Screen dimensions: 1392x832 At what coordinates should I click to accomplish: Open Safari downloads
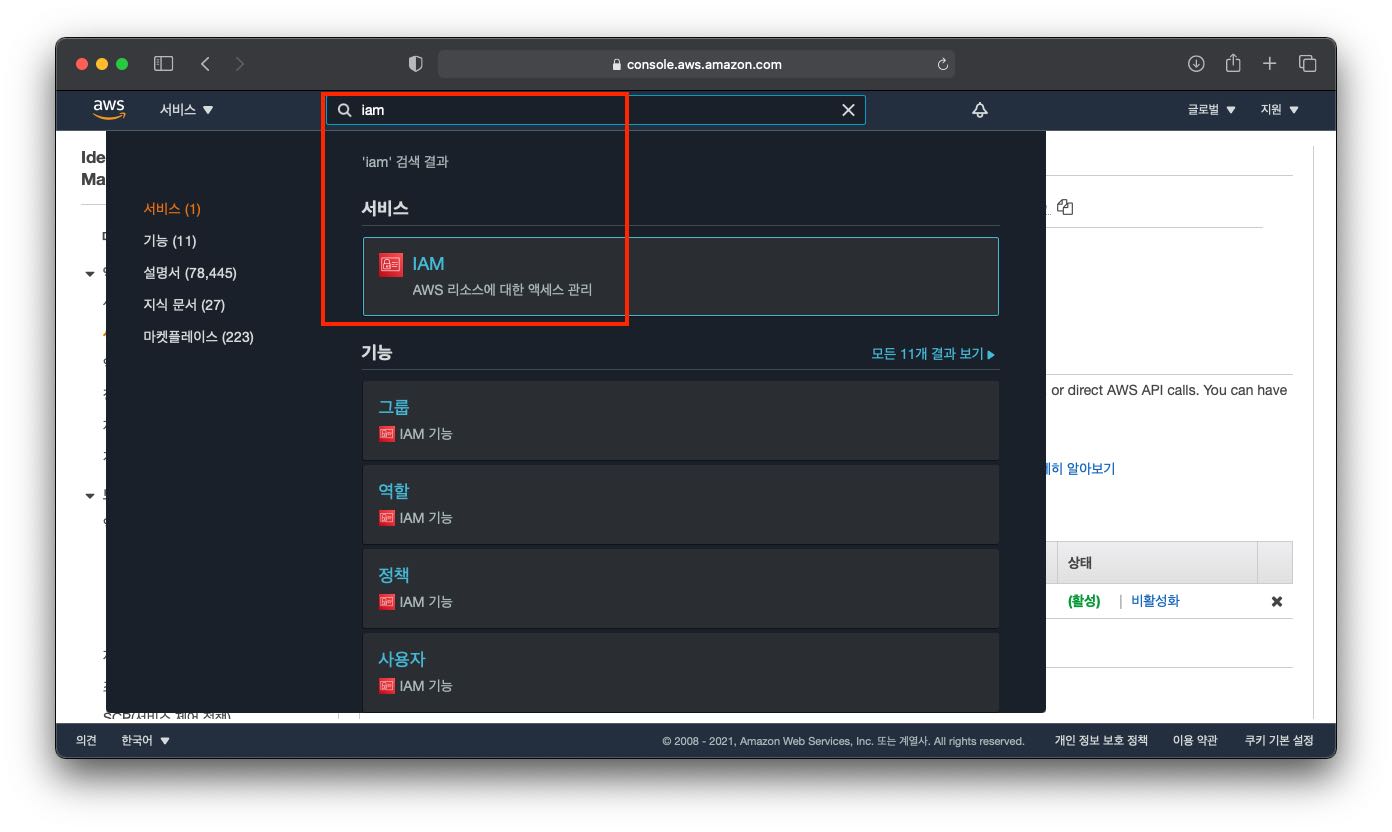click(x=1196, y=64)
